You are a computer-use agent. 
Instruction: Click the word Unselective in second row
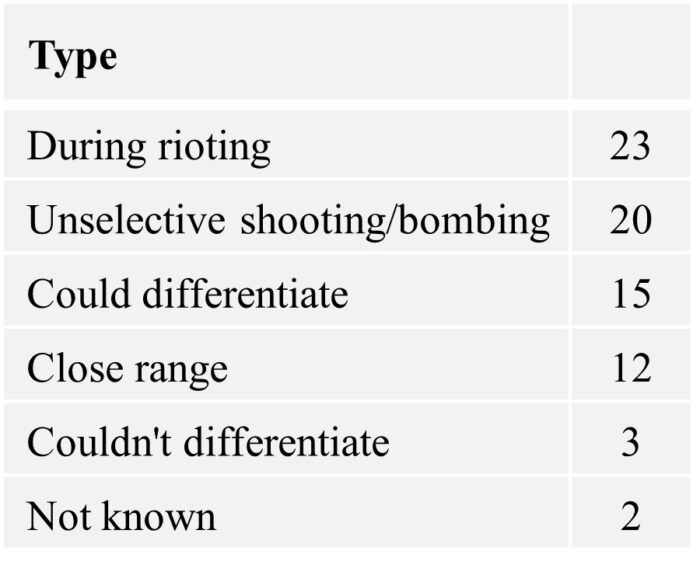click(126, 220)
